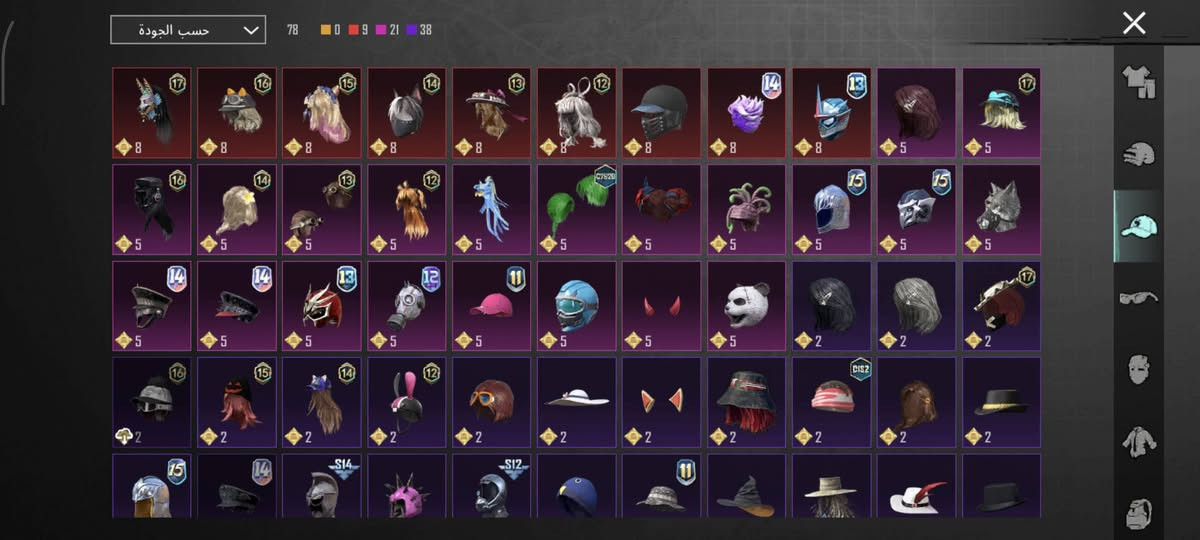
Task: Select the panda head mask item
Action: 749,306
